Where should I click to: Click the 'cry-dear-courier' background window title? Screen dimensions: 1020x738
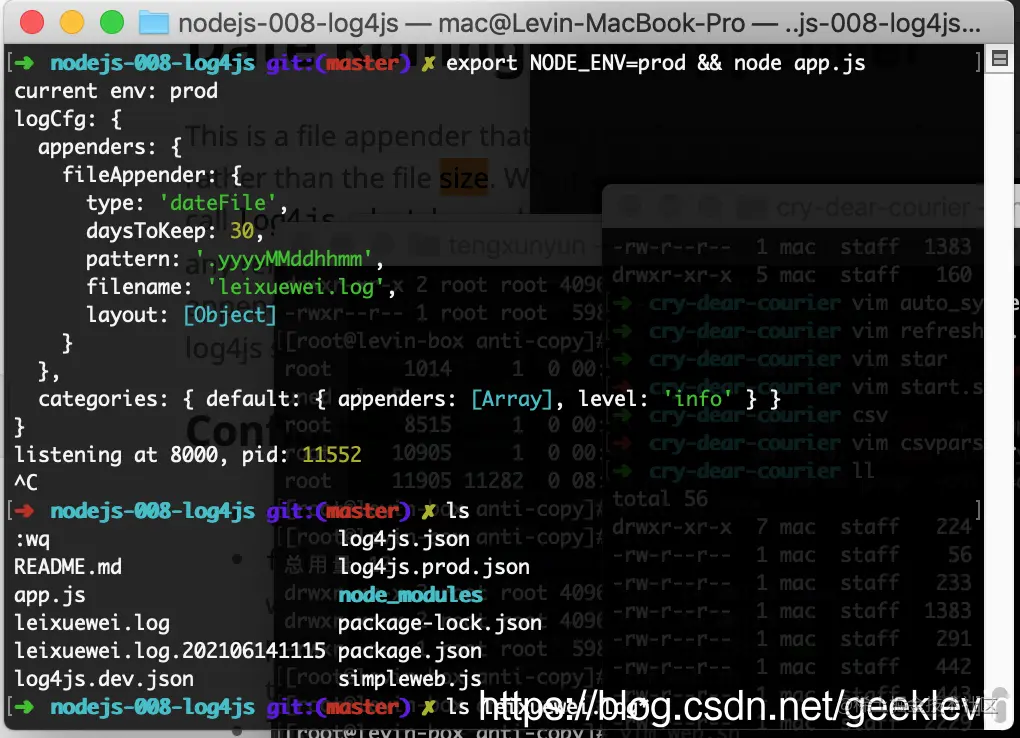point(872,209)
